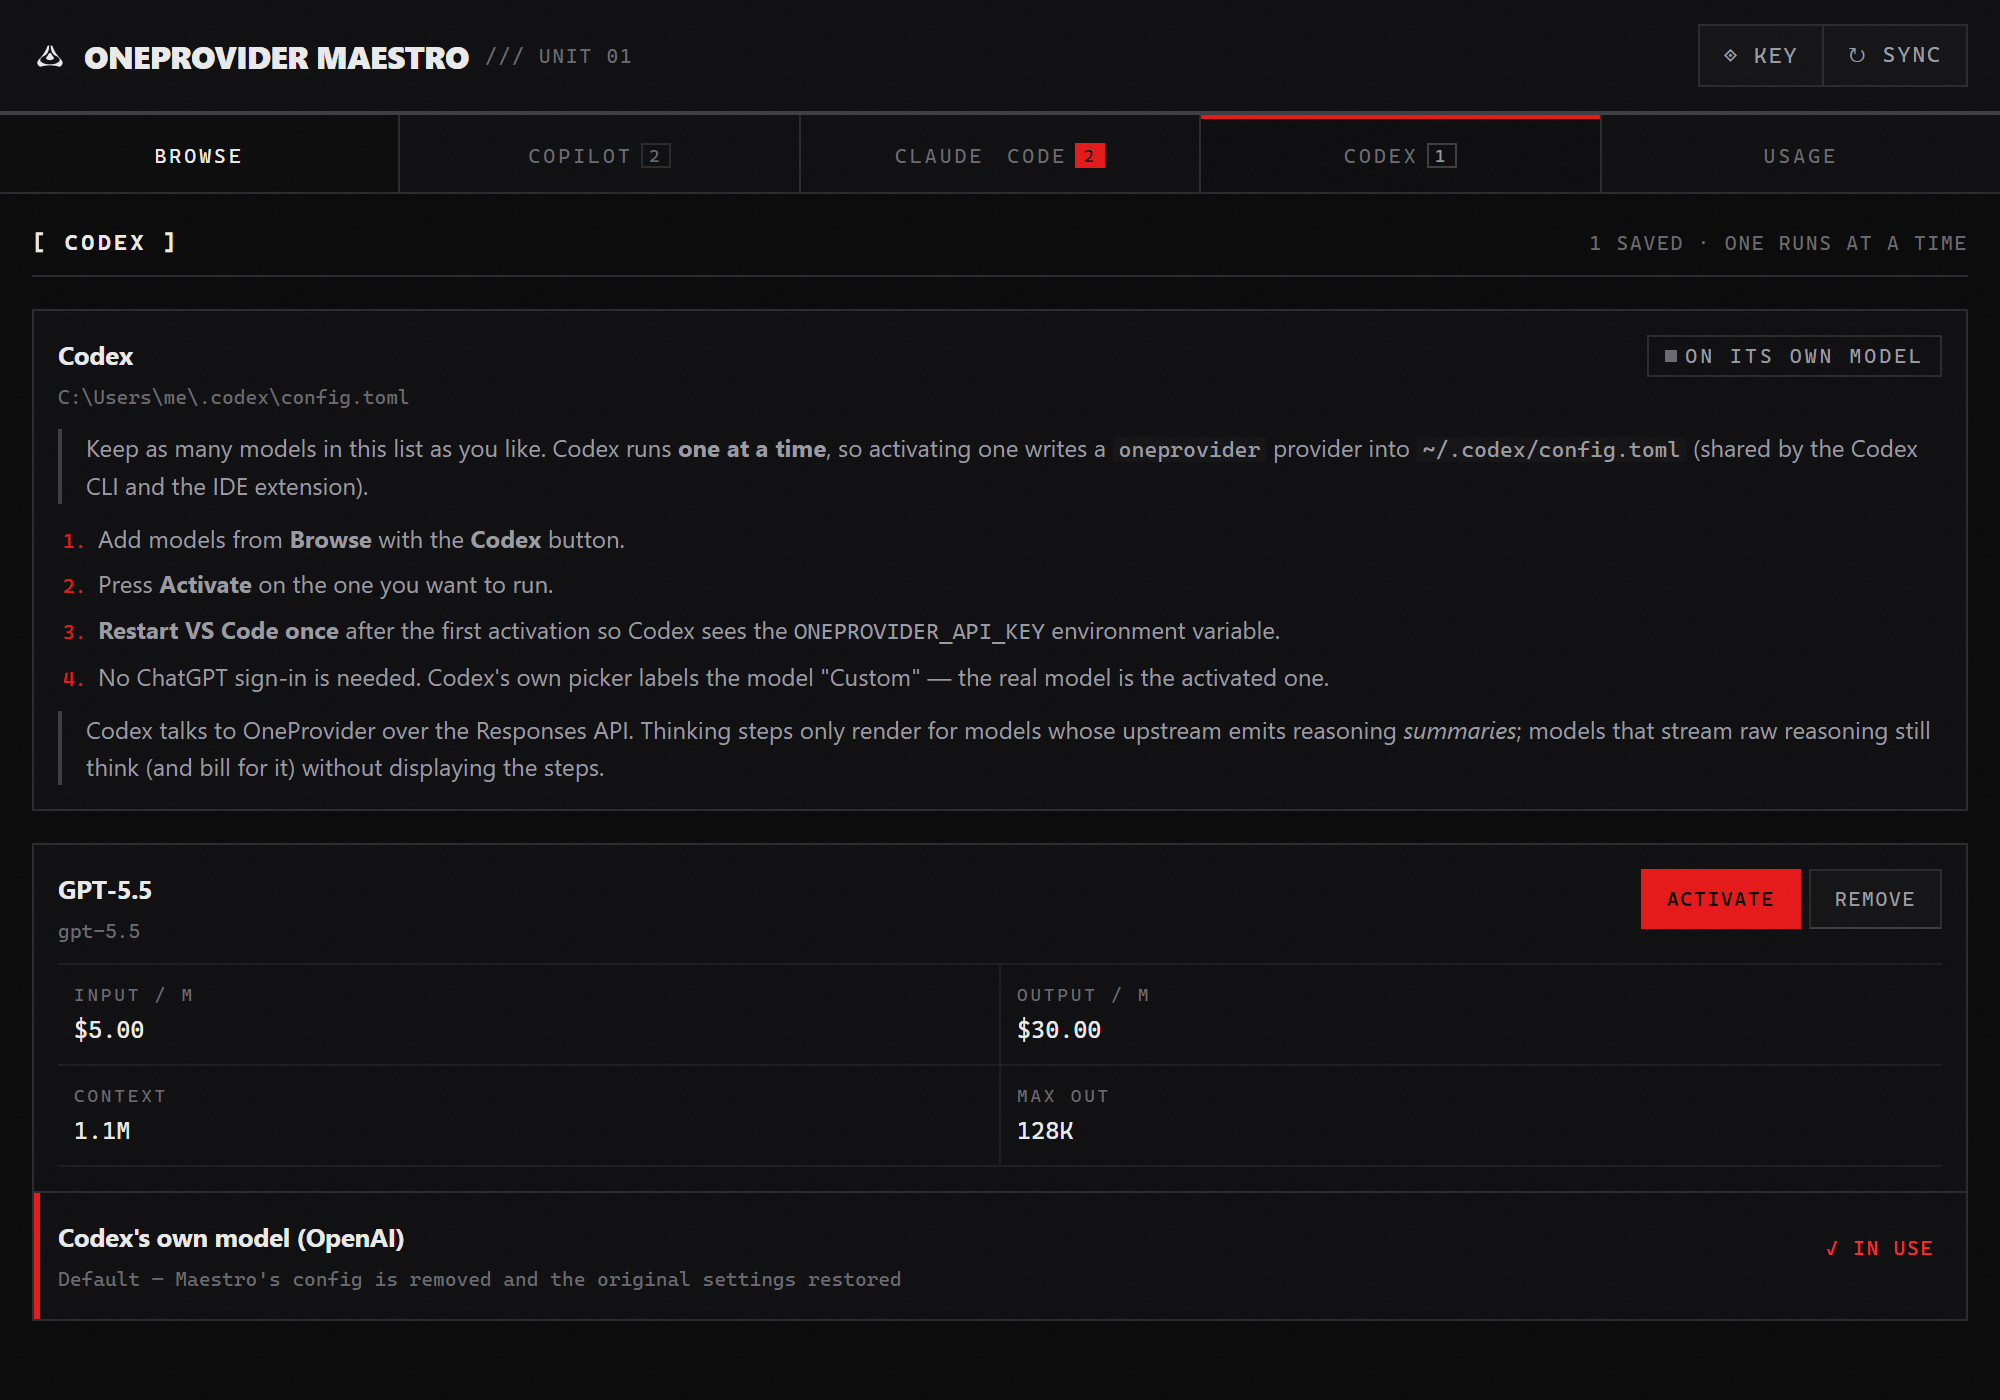The width and height of the screenshot is (2000, 1400).
Task: Select the Codex tab
Action: coord(1400,156)
